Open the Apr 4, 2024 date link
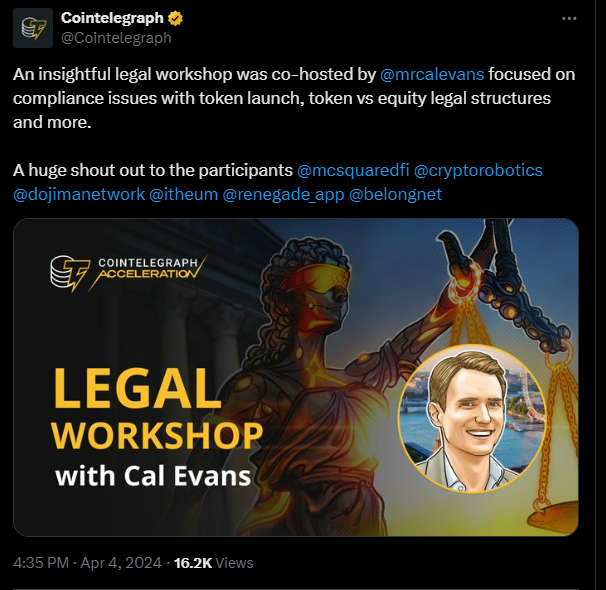This screenshot has width=606, height=590. click(121, 563)
